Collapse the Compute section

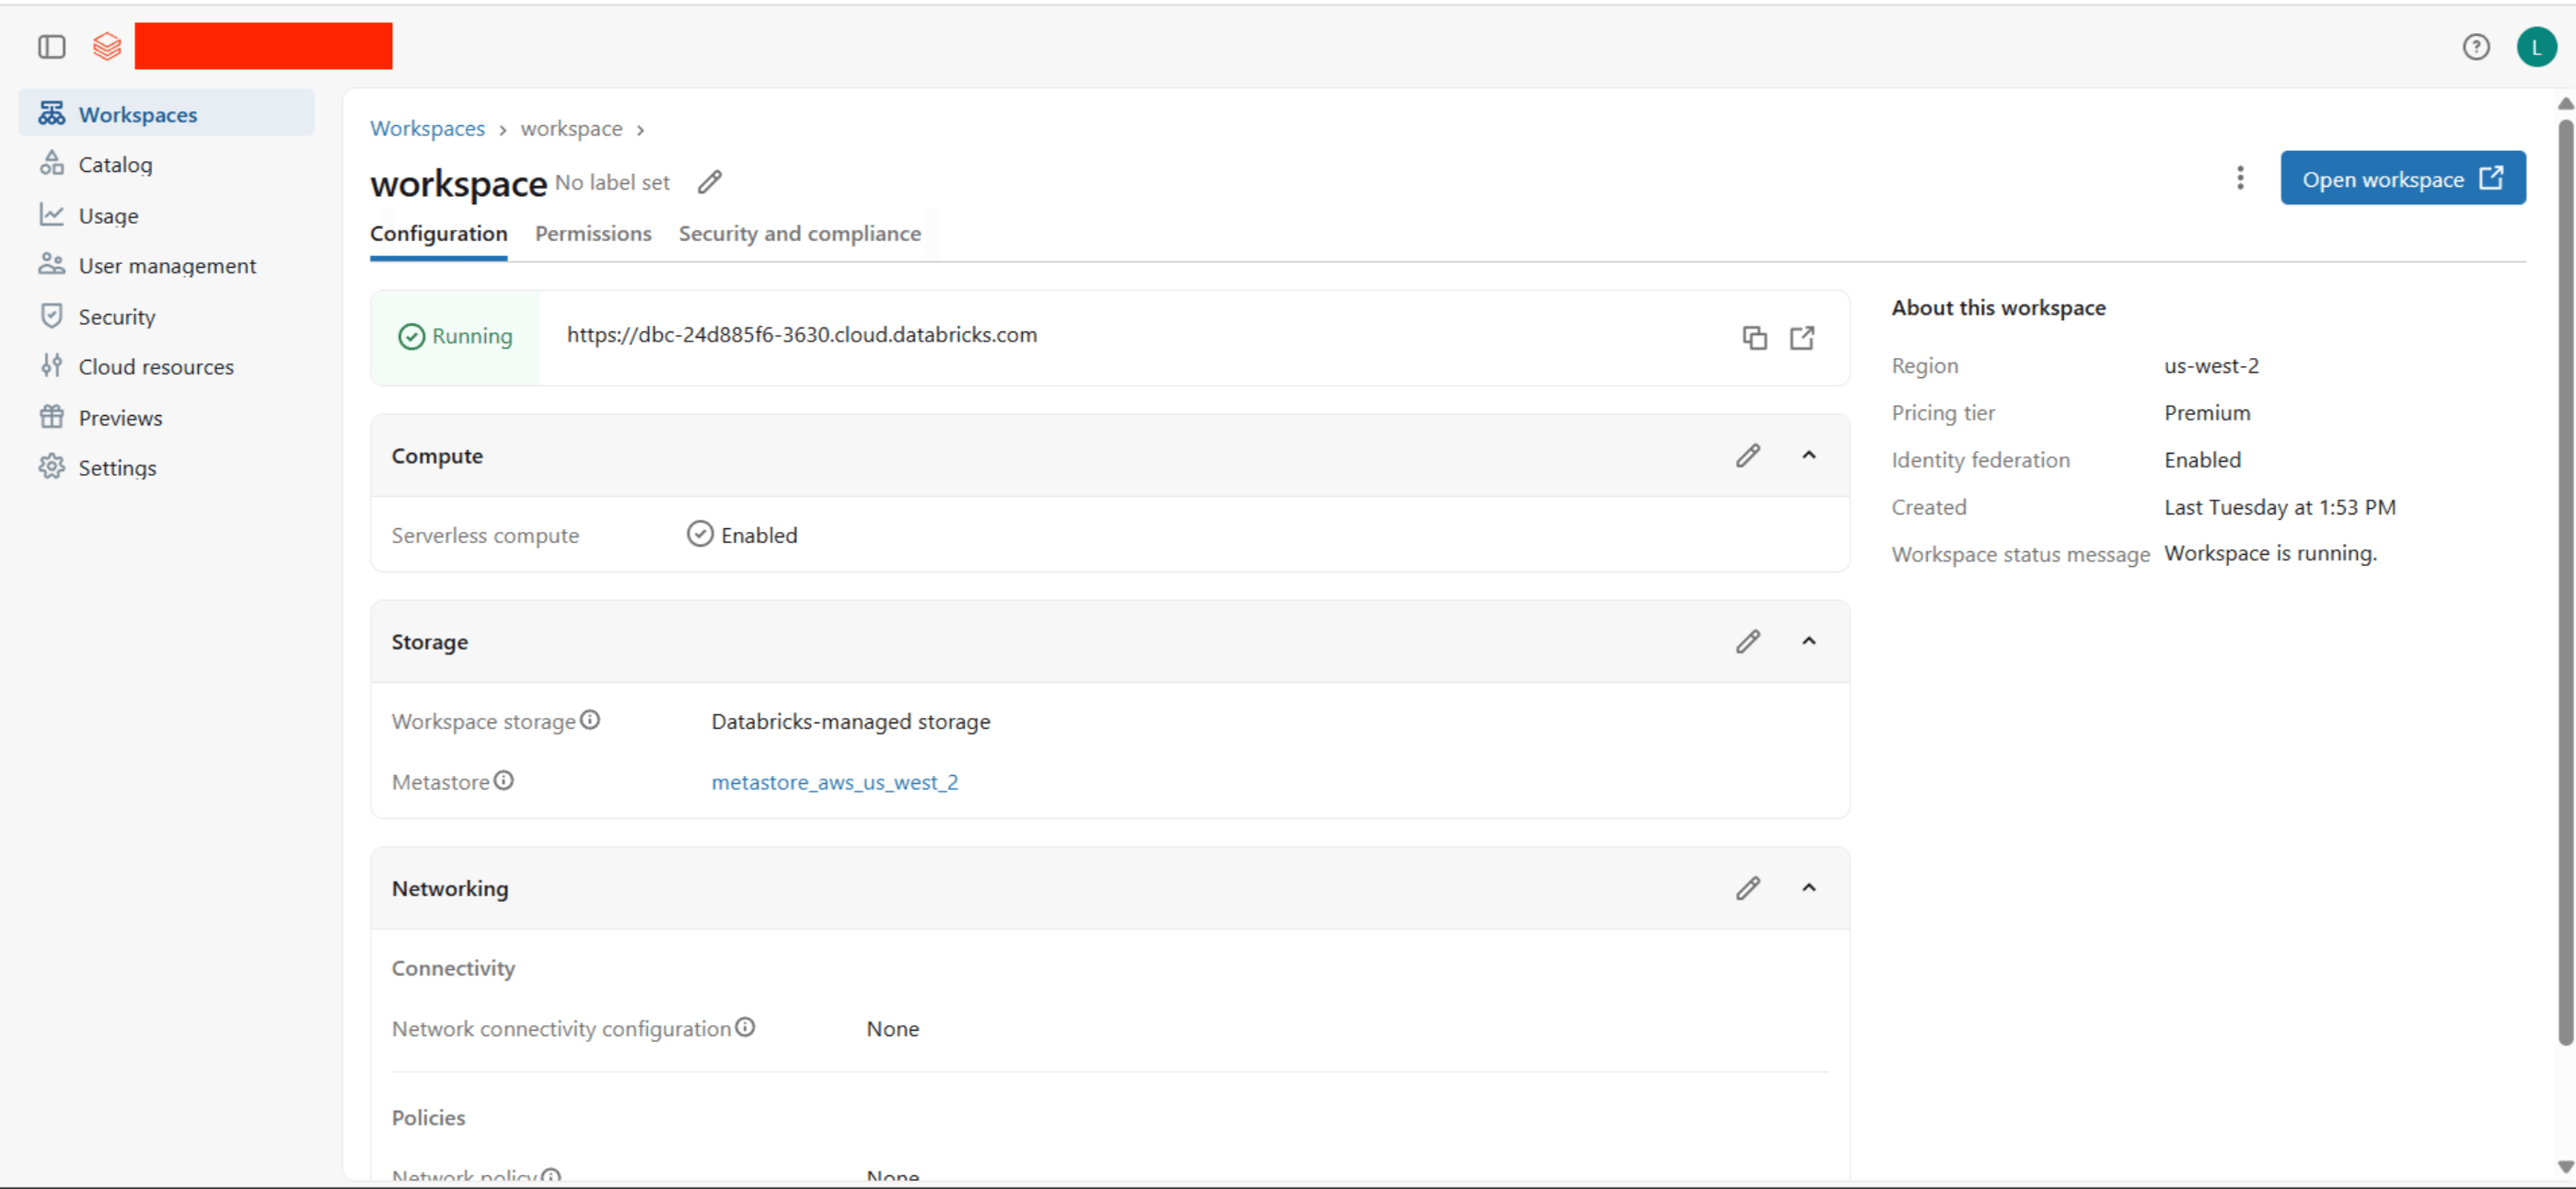coord(1809,456)
